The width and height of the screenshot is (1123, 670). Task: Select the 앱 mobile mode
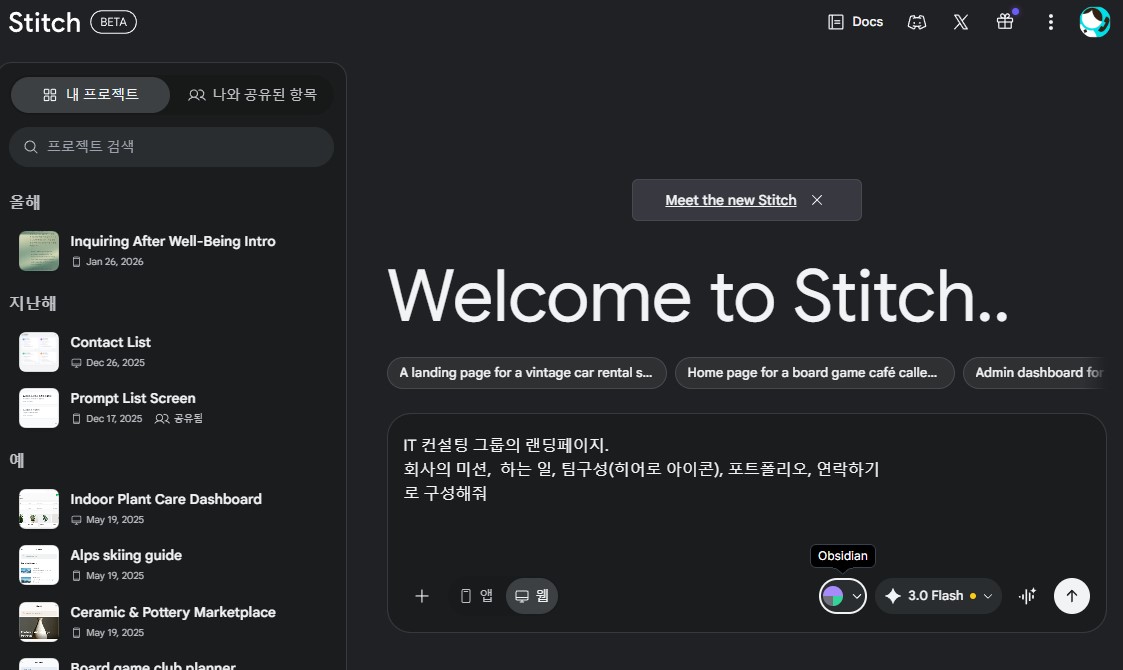tap(477, 595)
